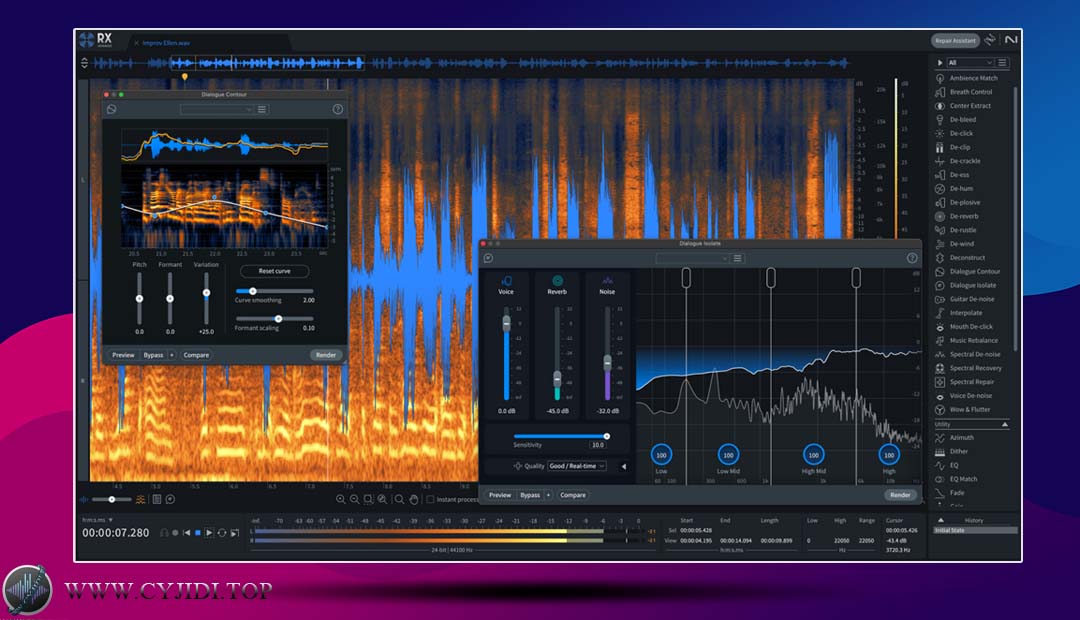Viewport: 1080px width, 620px height.
Task: Toggle Bypass in the Dialogue Contour window
Action: [x=154, y=355]
